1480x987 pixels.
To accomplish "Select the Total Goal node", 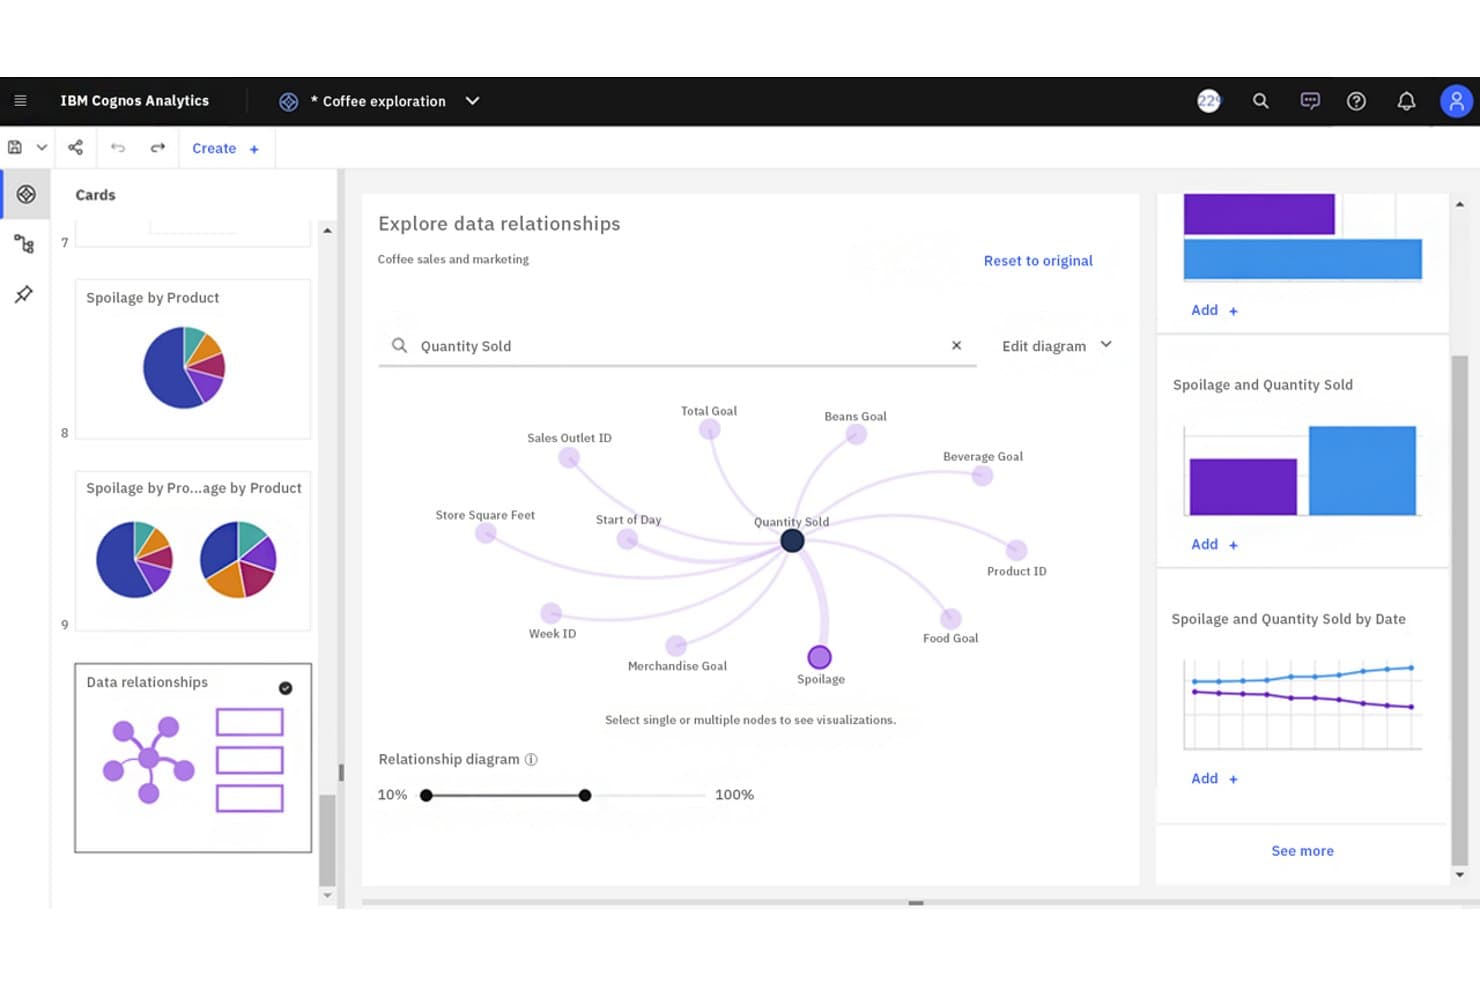I will [x=709, y=430].
